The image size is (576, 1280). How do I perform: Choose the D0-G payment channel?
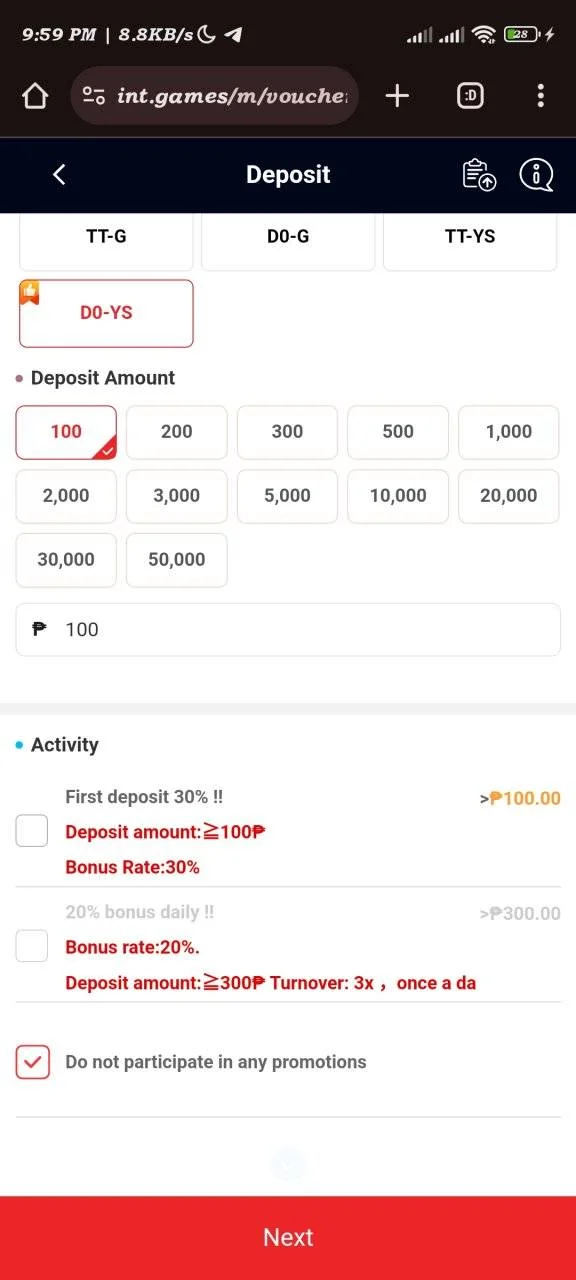click(288, 239)
